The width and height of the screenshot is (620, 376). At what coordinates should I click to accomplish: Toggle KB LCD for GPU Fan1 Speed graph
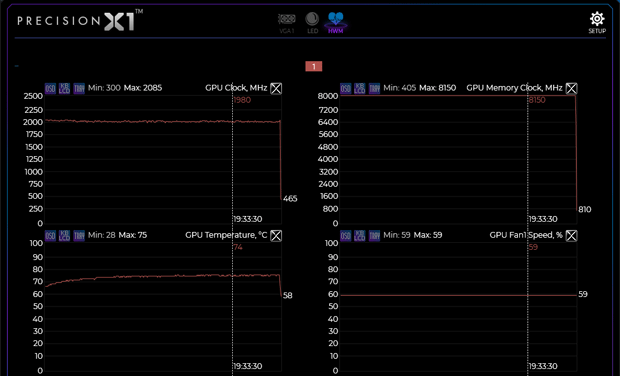(360, 236)
